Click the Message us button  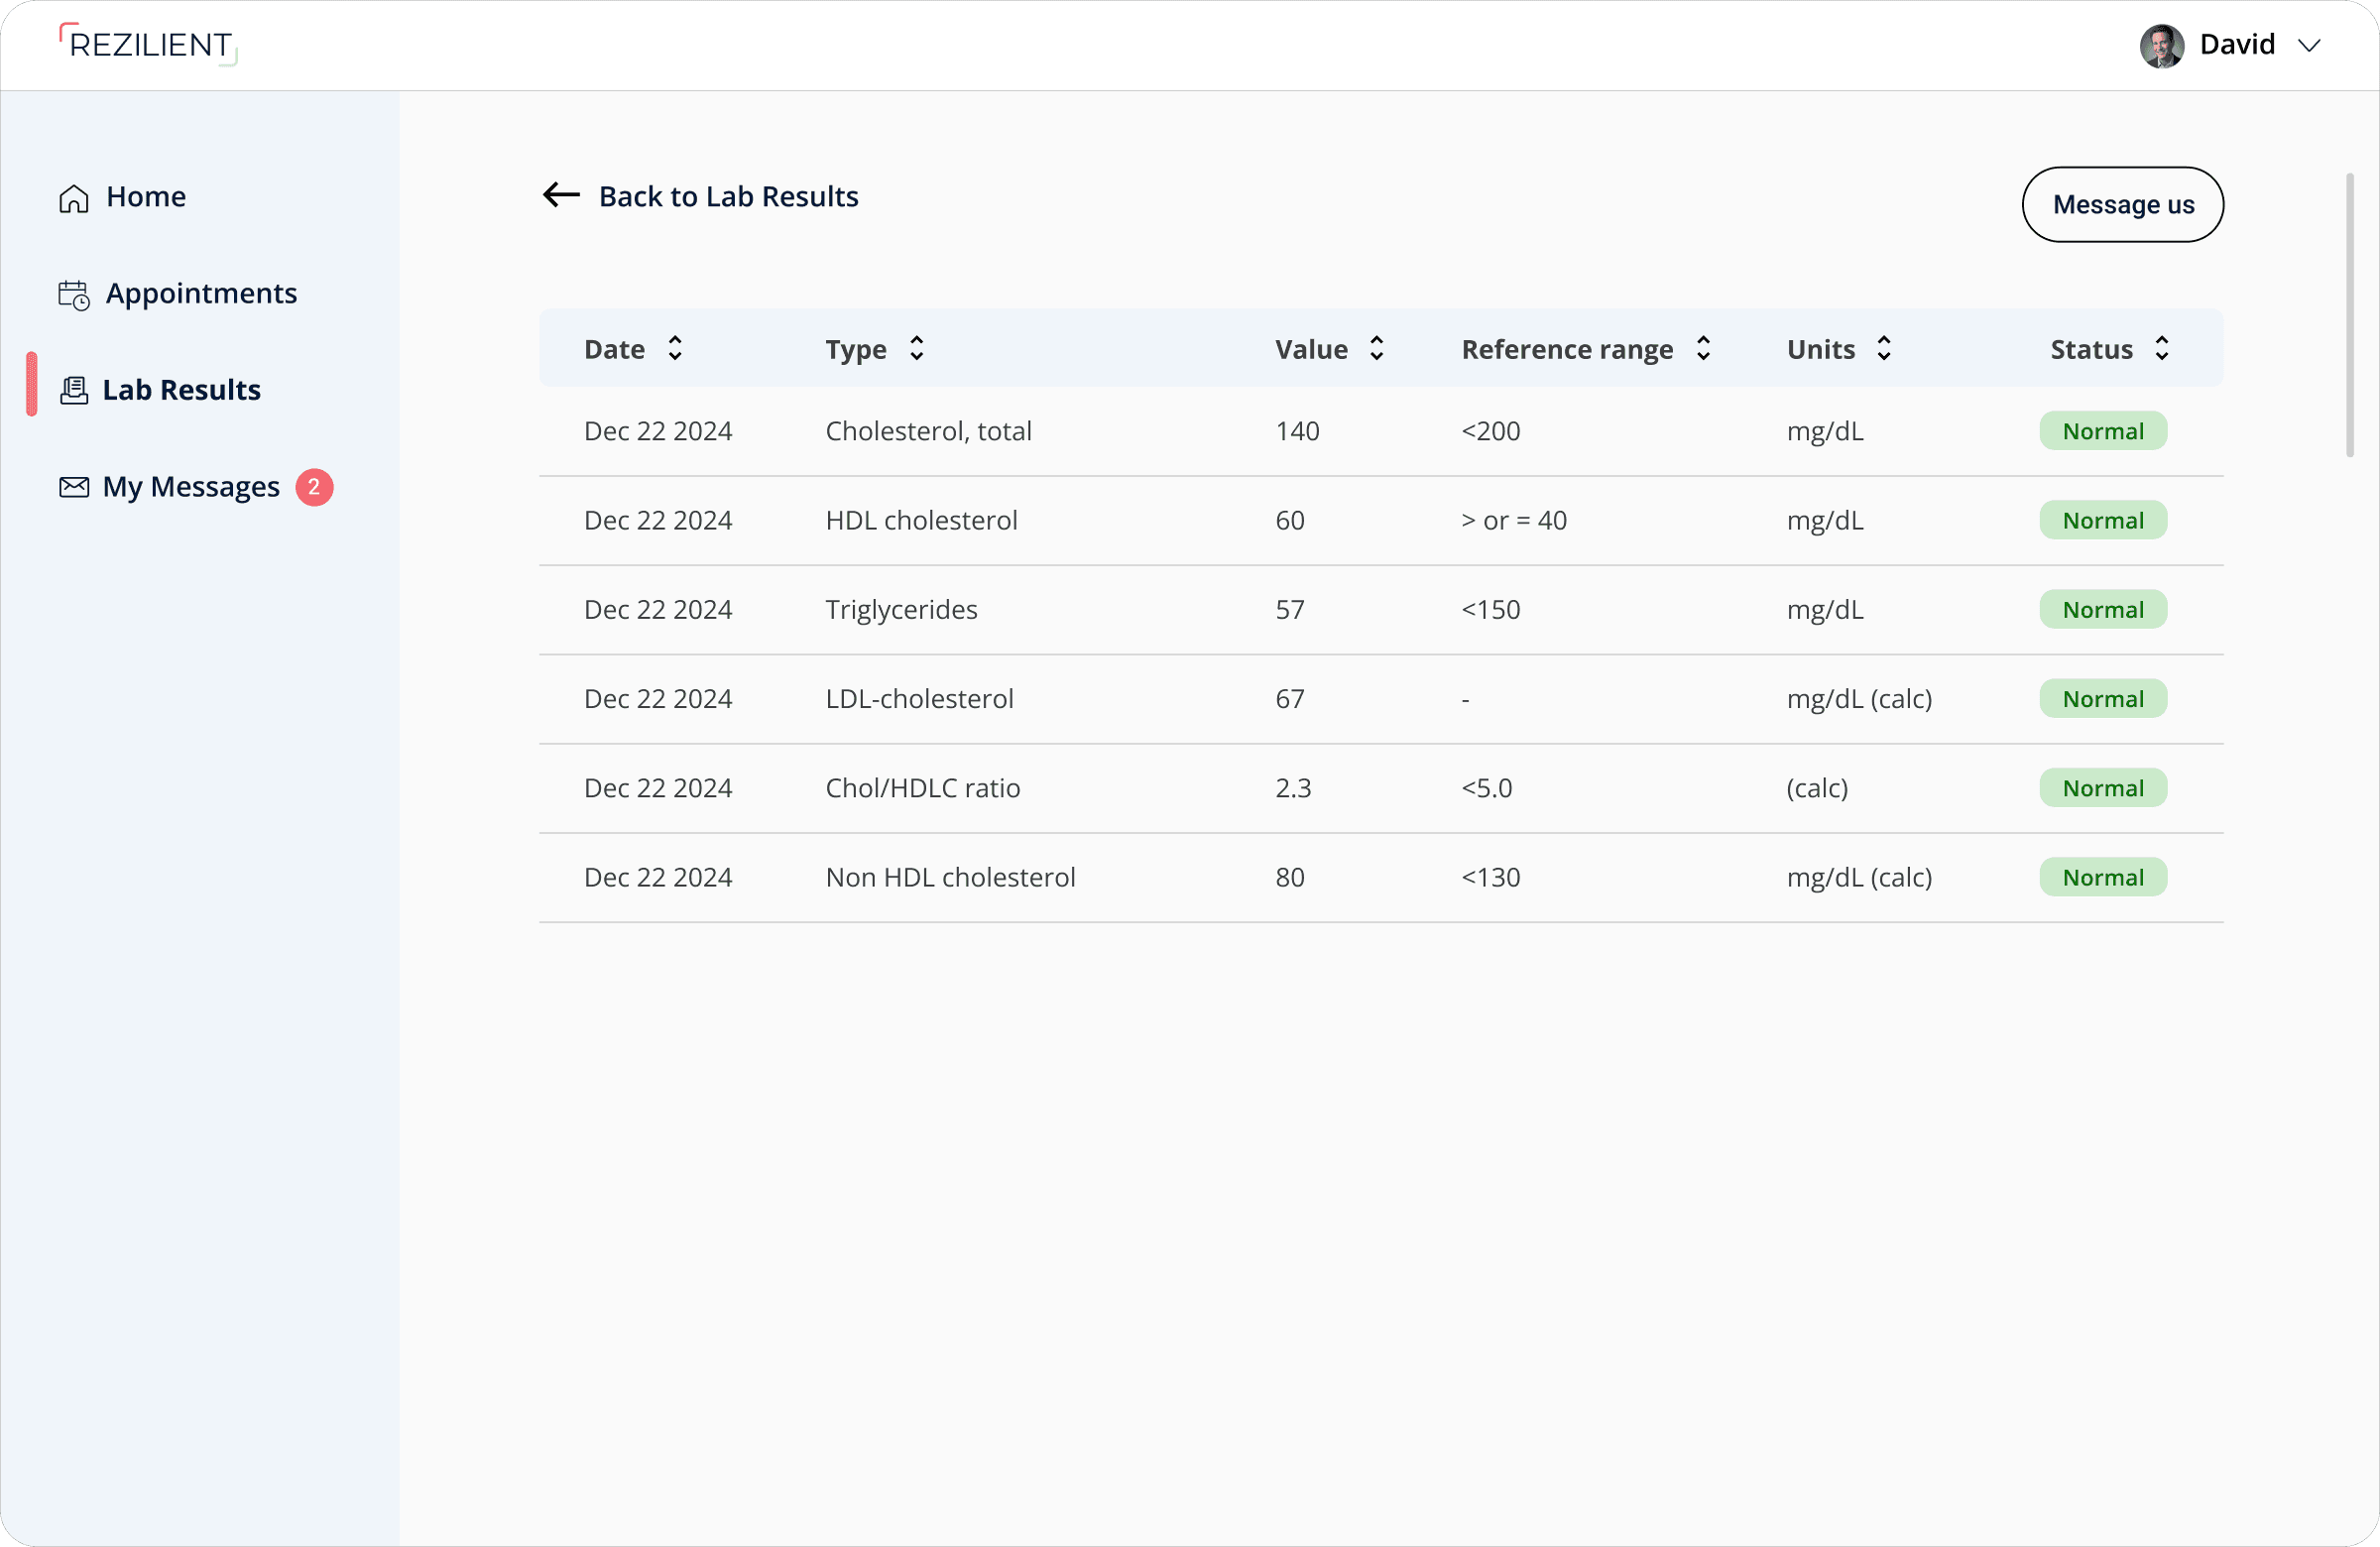tap(2122, 205)
